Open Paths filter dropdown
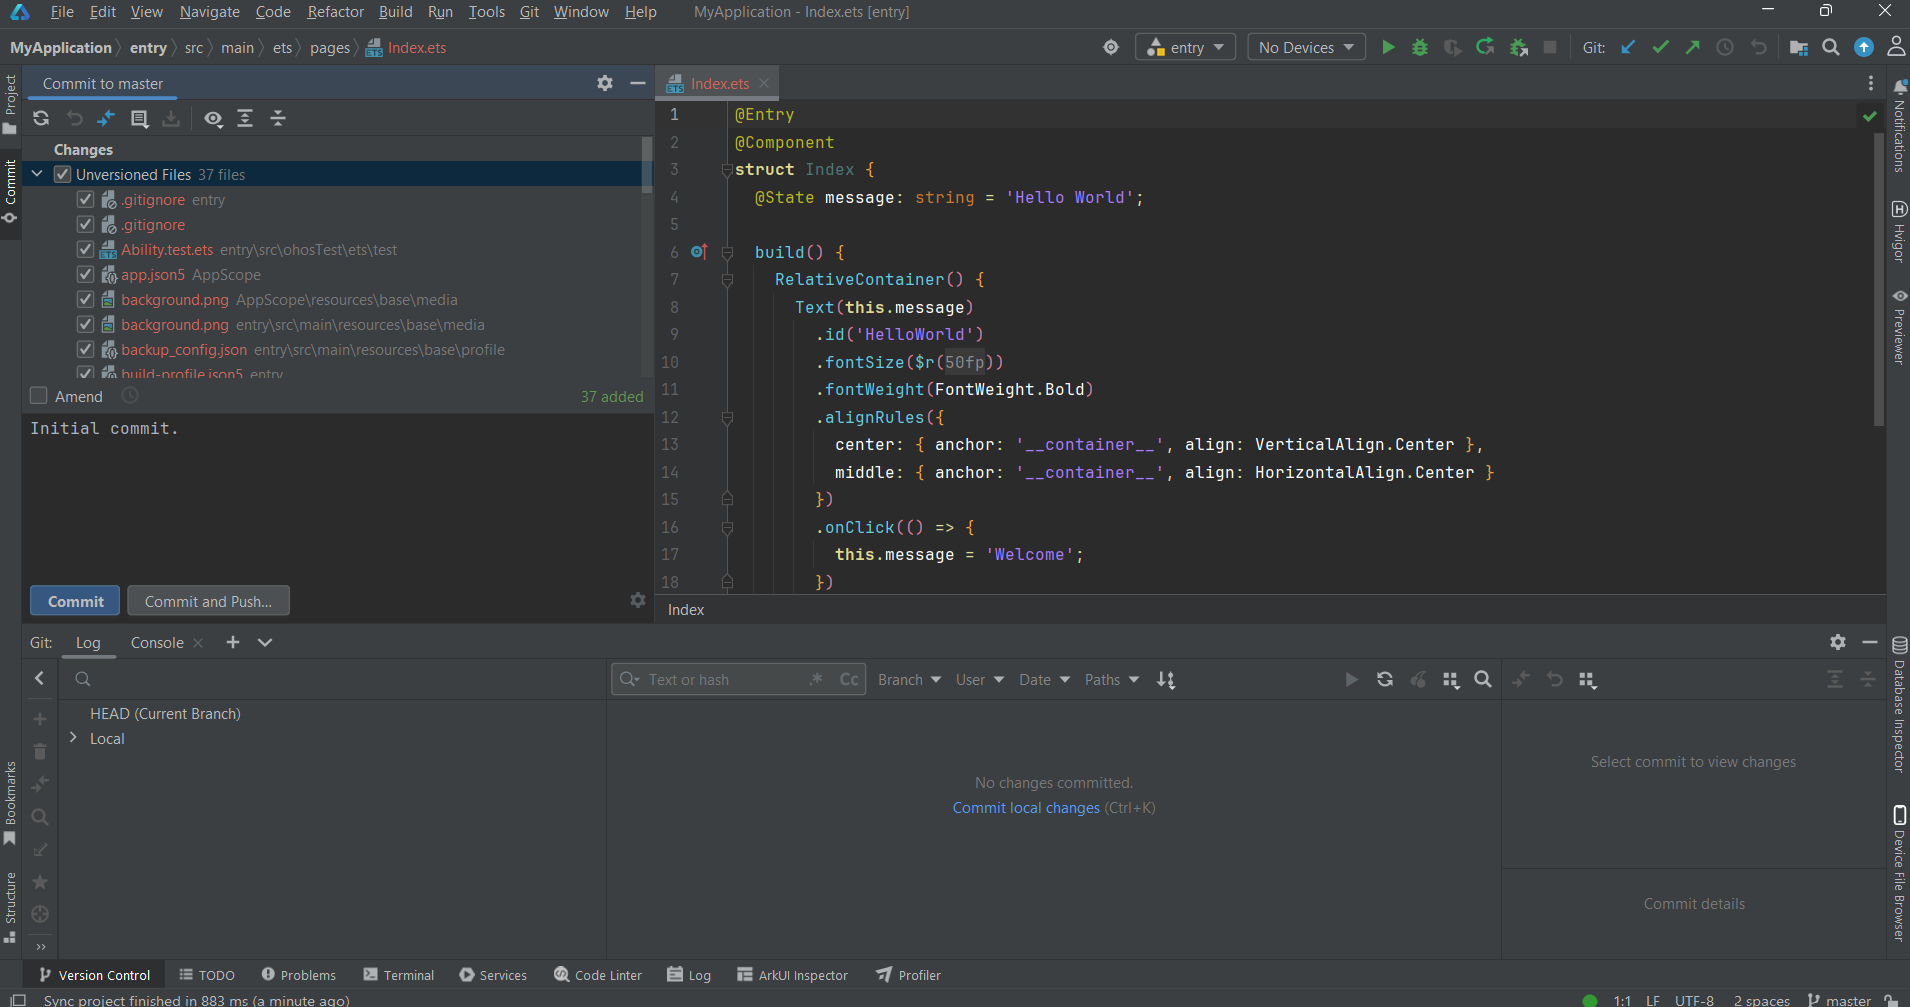 [x=1112, y=679]
